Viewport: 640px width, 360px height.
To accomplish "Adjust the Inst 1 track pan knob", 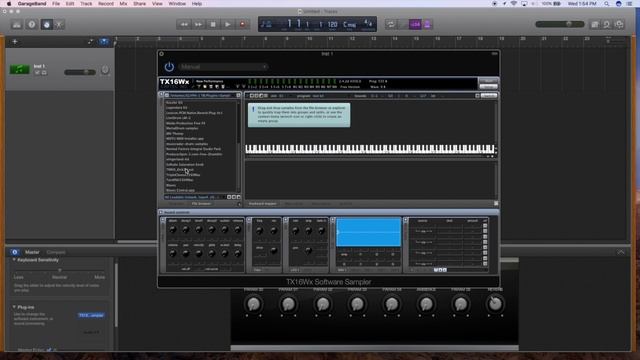I will 105,70.
